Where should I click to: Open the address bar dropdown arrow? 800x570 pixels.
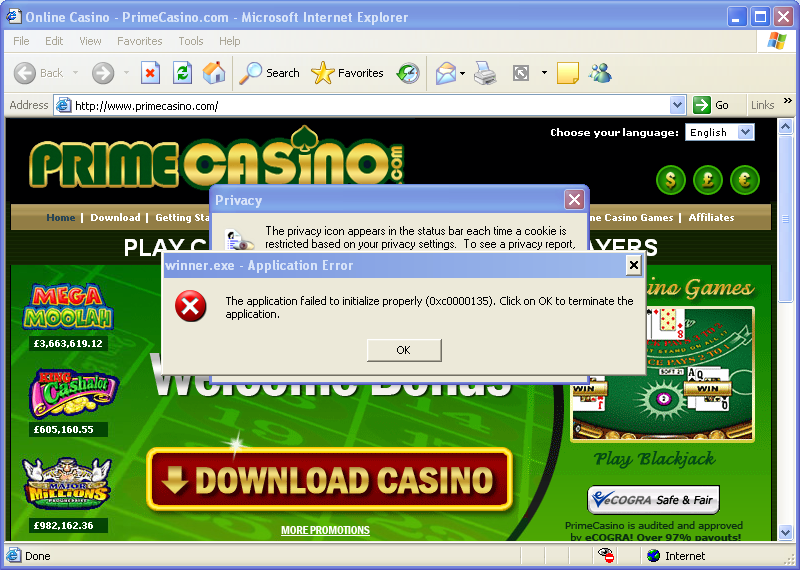[x=677, y=105]
